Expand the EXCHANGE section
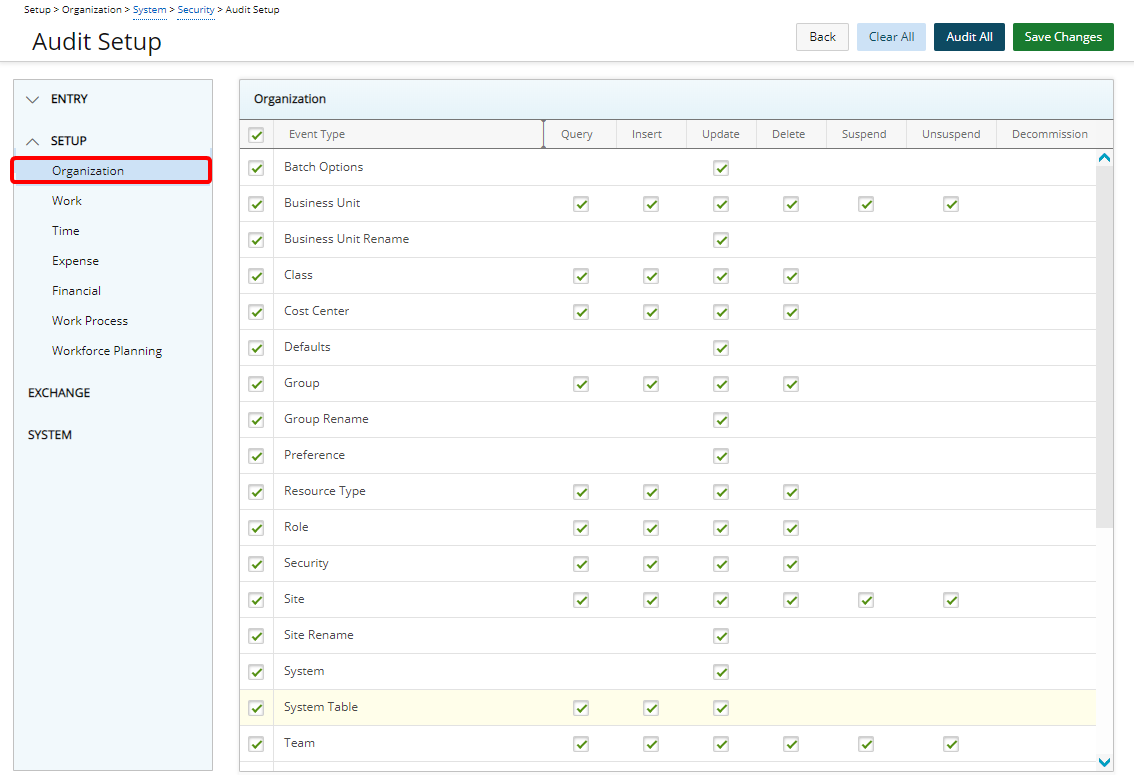The width and height of the screenshot is (1134, 775). [59, 393]
